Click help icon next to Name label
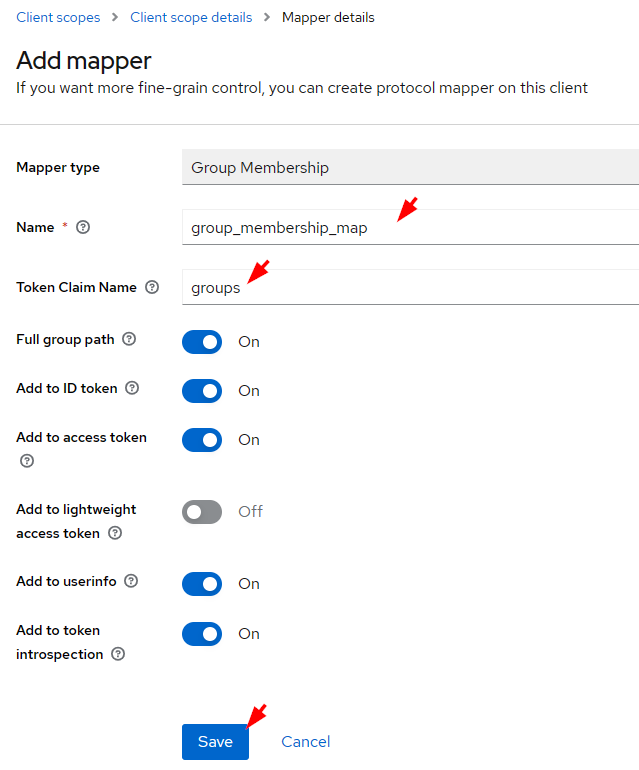 click(83, 227)
